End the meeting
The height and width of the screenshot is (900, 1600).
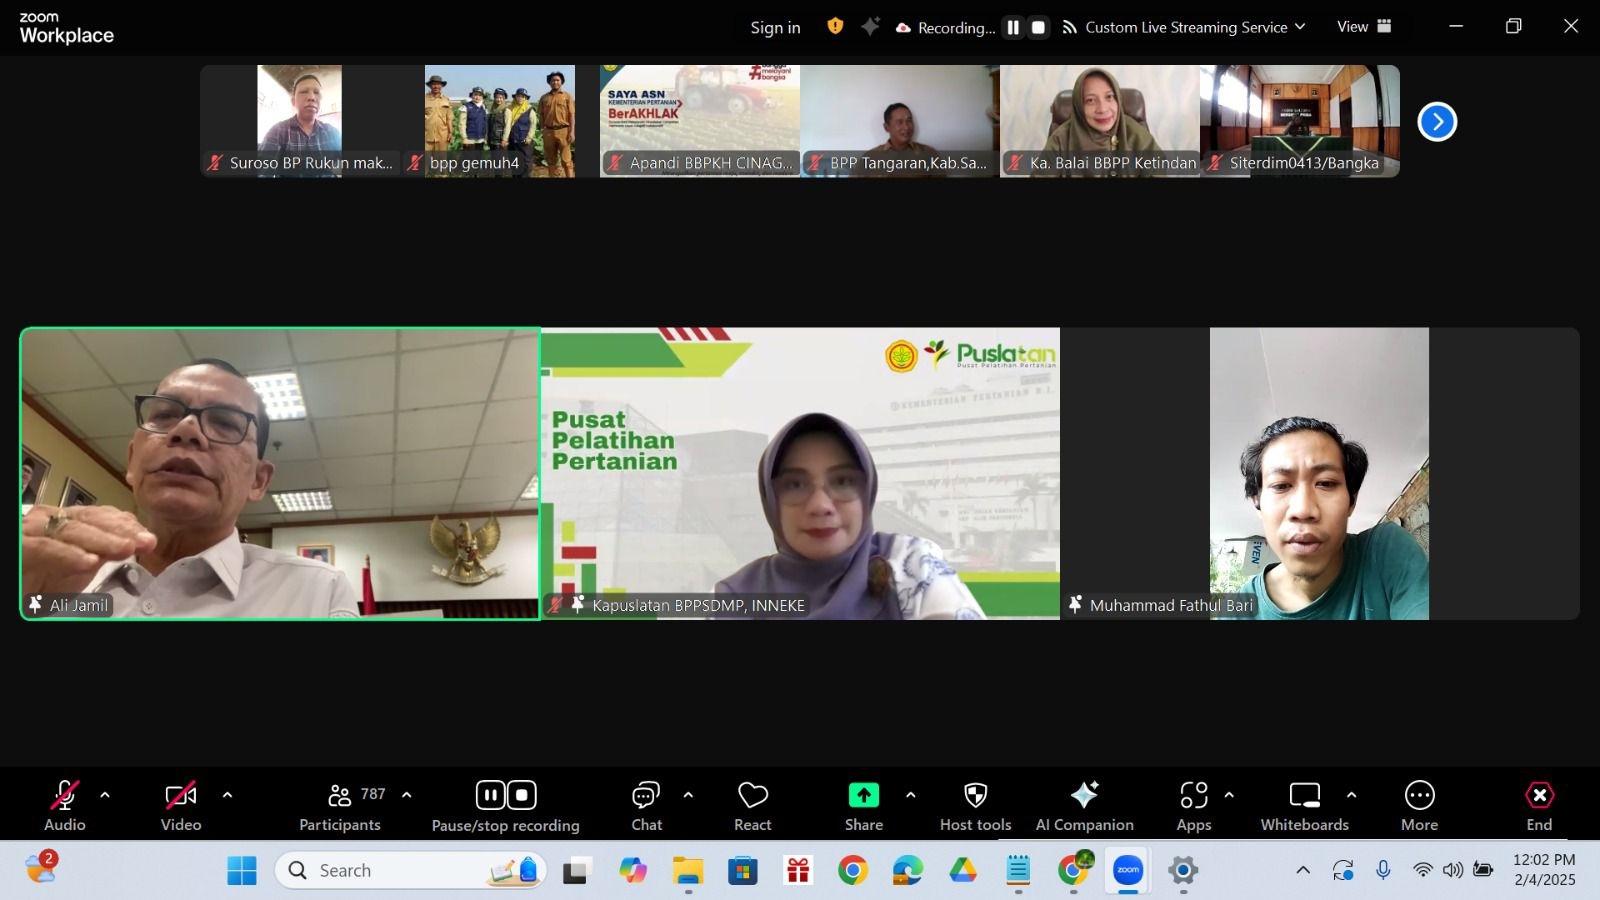click(1539, 805)
